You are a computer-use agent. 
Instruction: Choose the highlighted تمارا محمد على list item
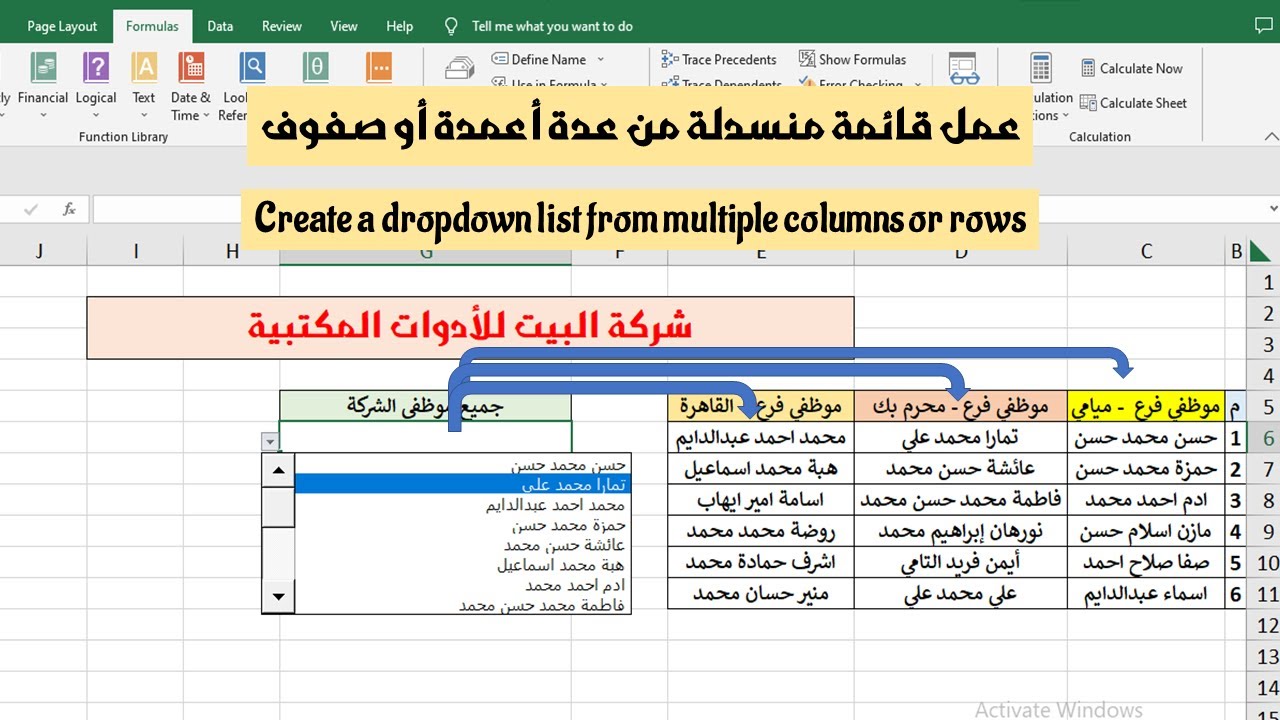point(463,484)
